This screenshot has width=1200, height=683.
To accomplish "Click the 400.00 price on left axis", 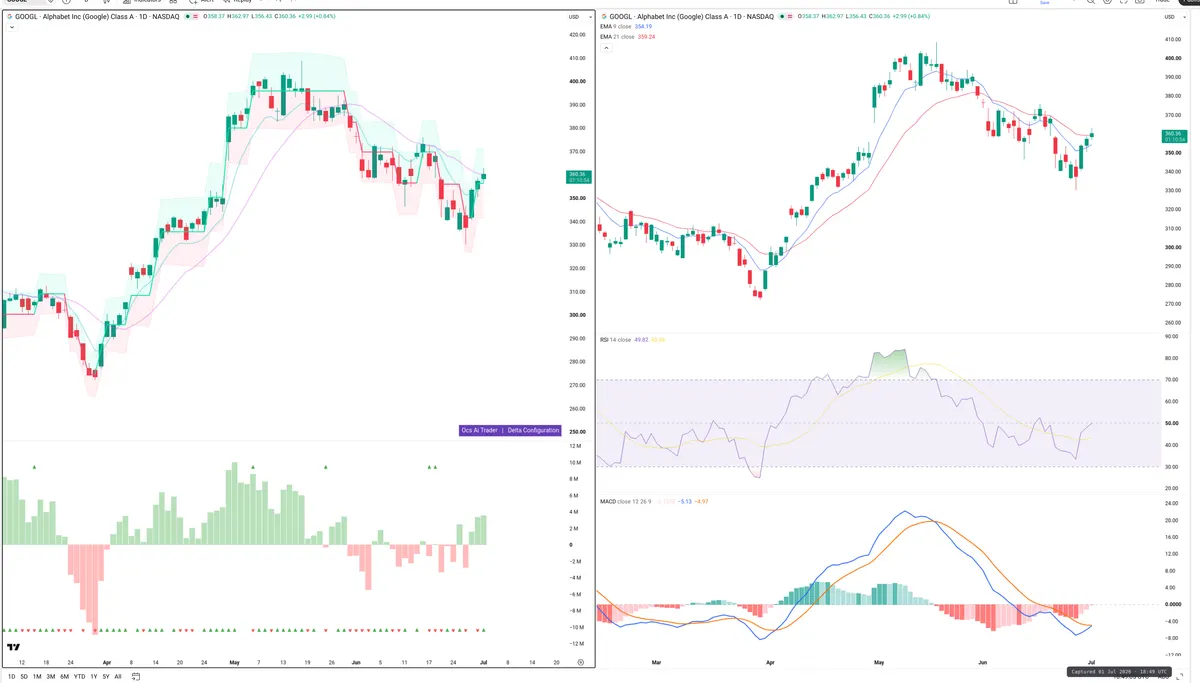I will 577,82.
